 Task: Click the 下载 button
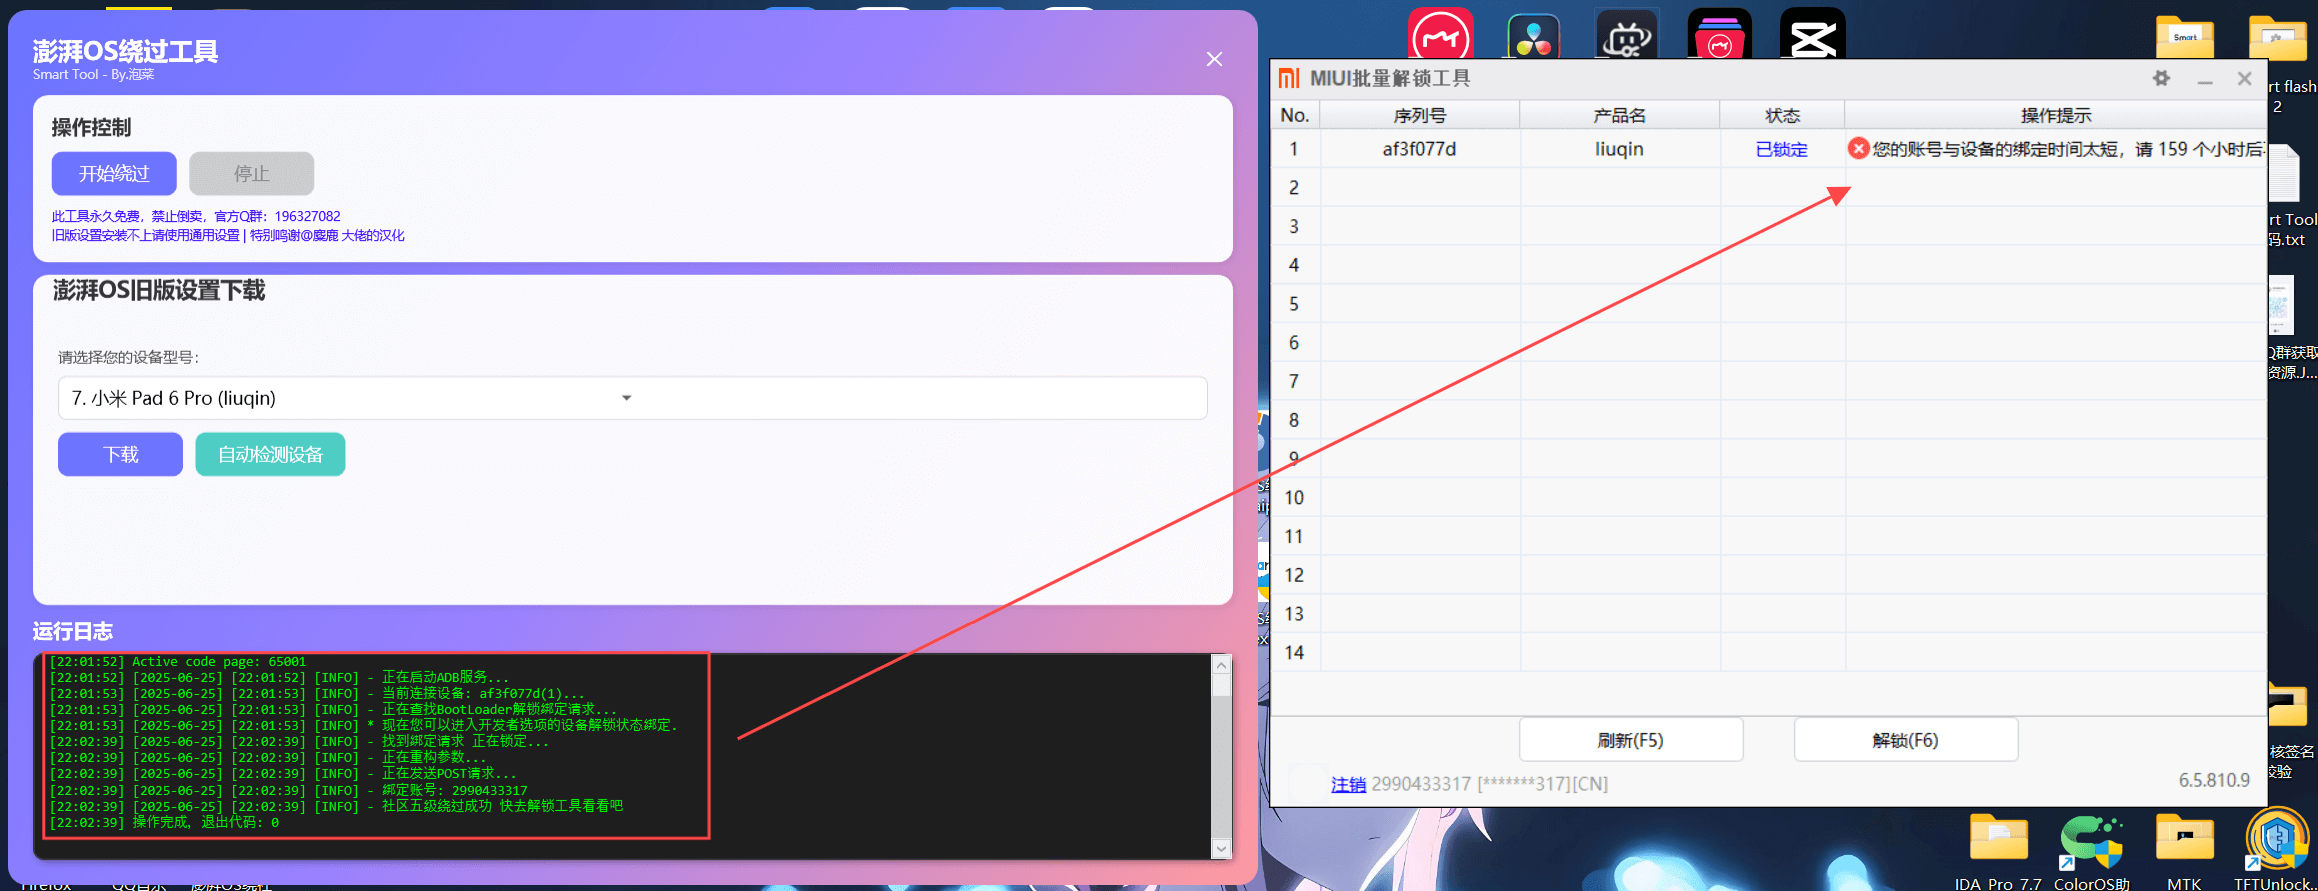[120, 455]
